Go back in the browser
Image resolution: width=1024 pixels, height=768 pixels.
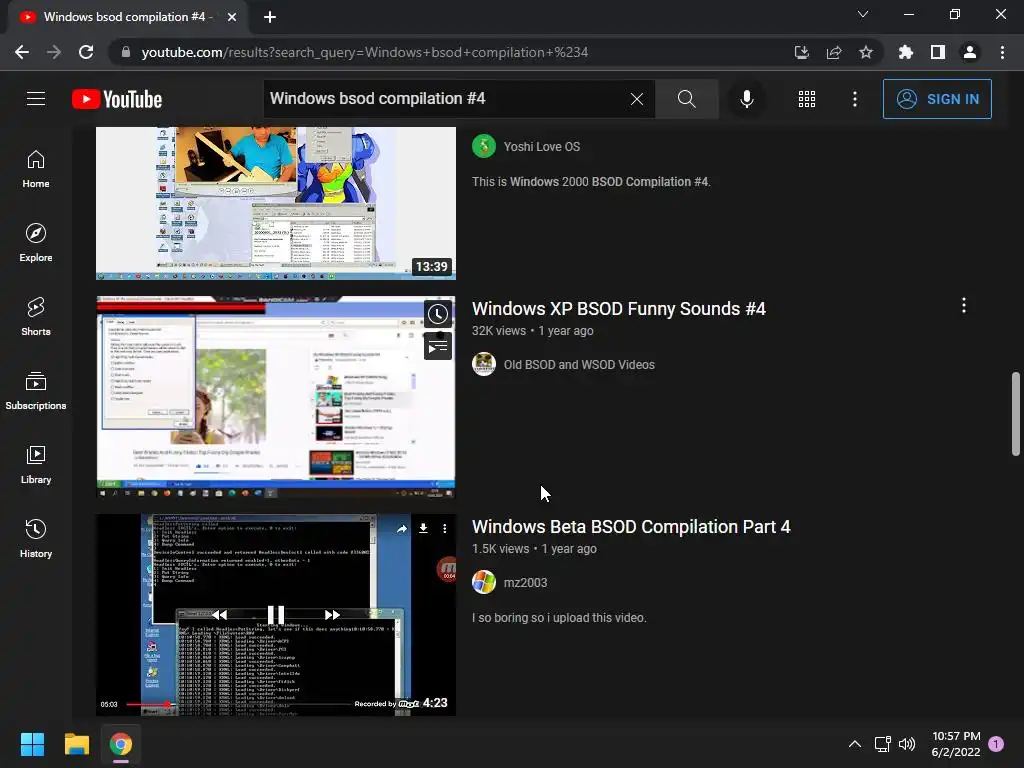[x=22, y=52]
